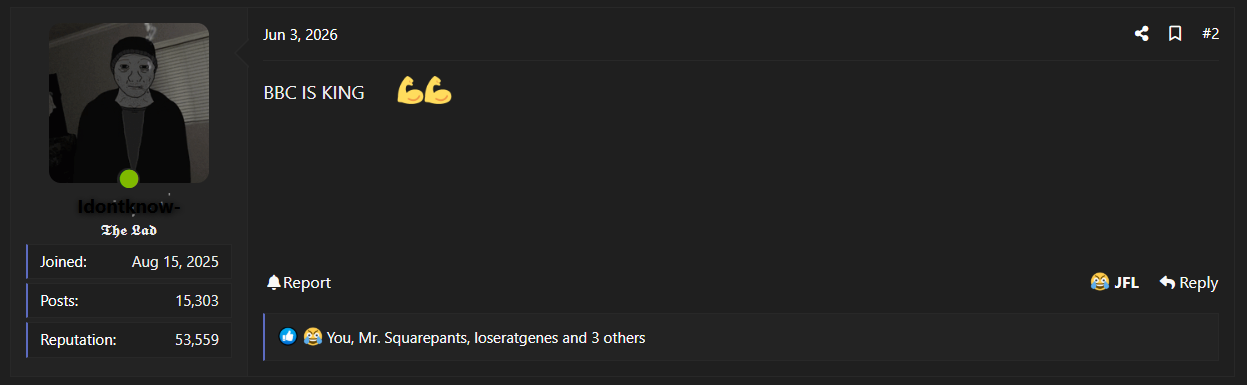1247x385 pixels.
Task: Click the Reply text button
Action: [1198, 283]
